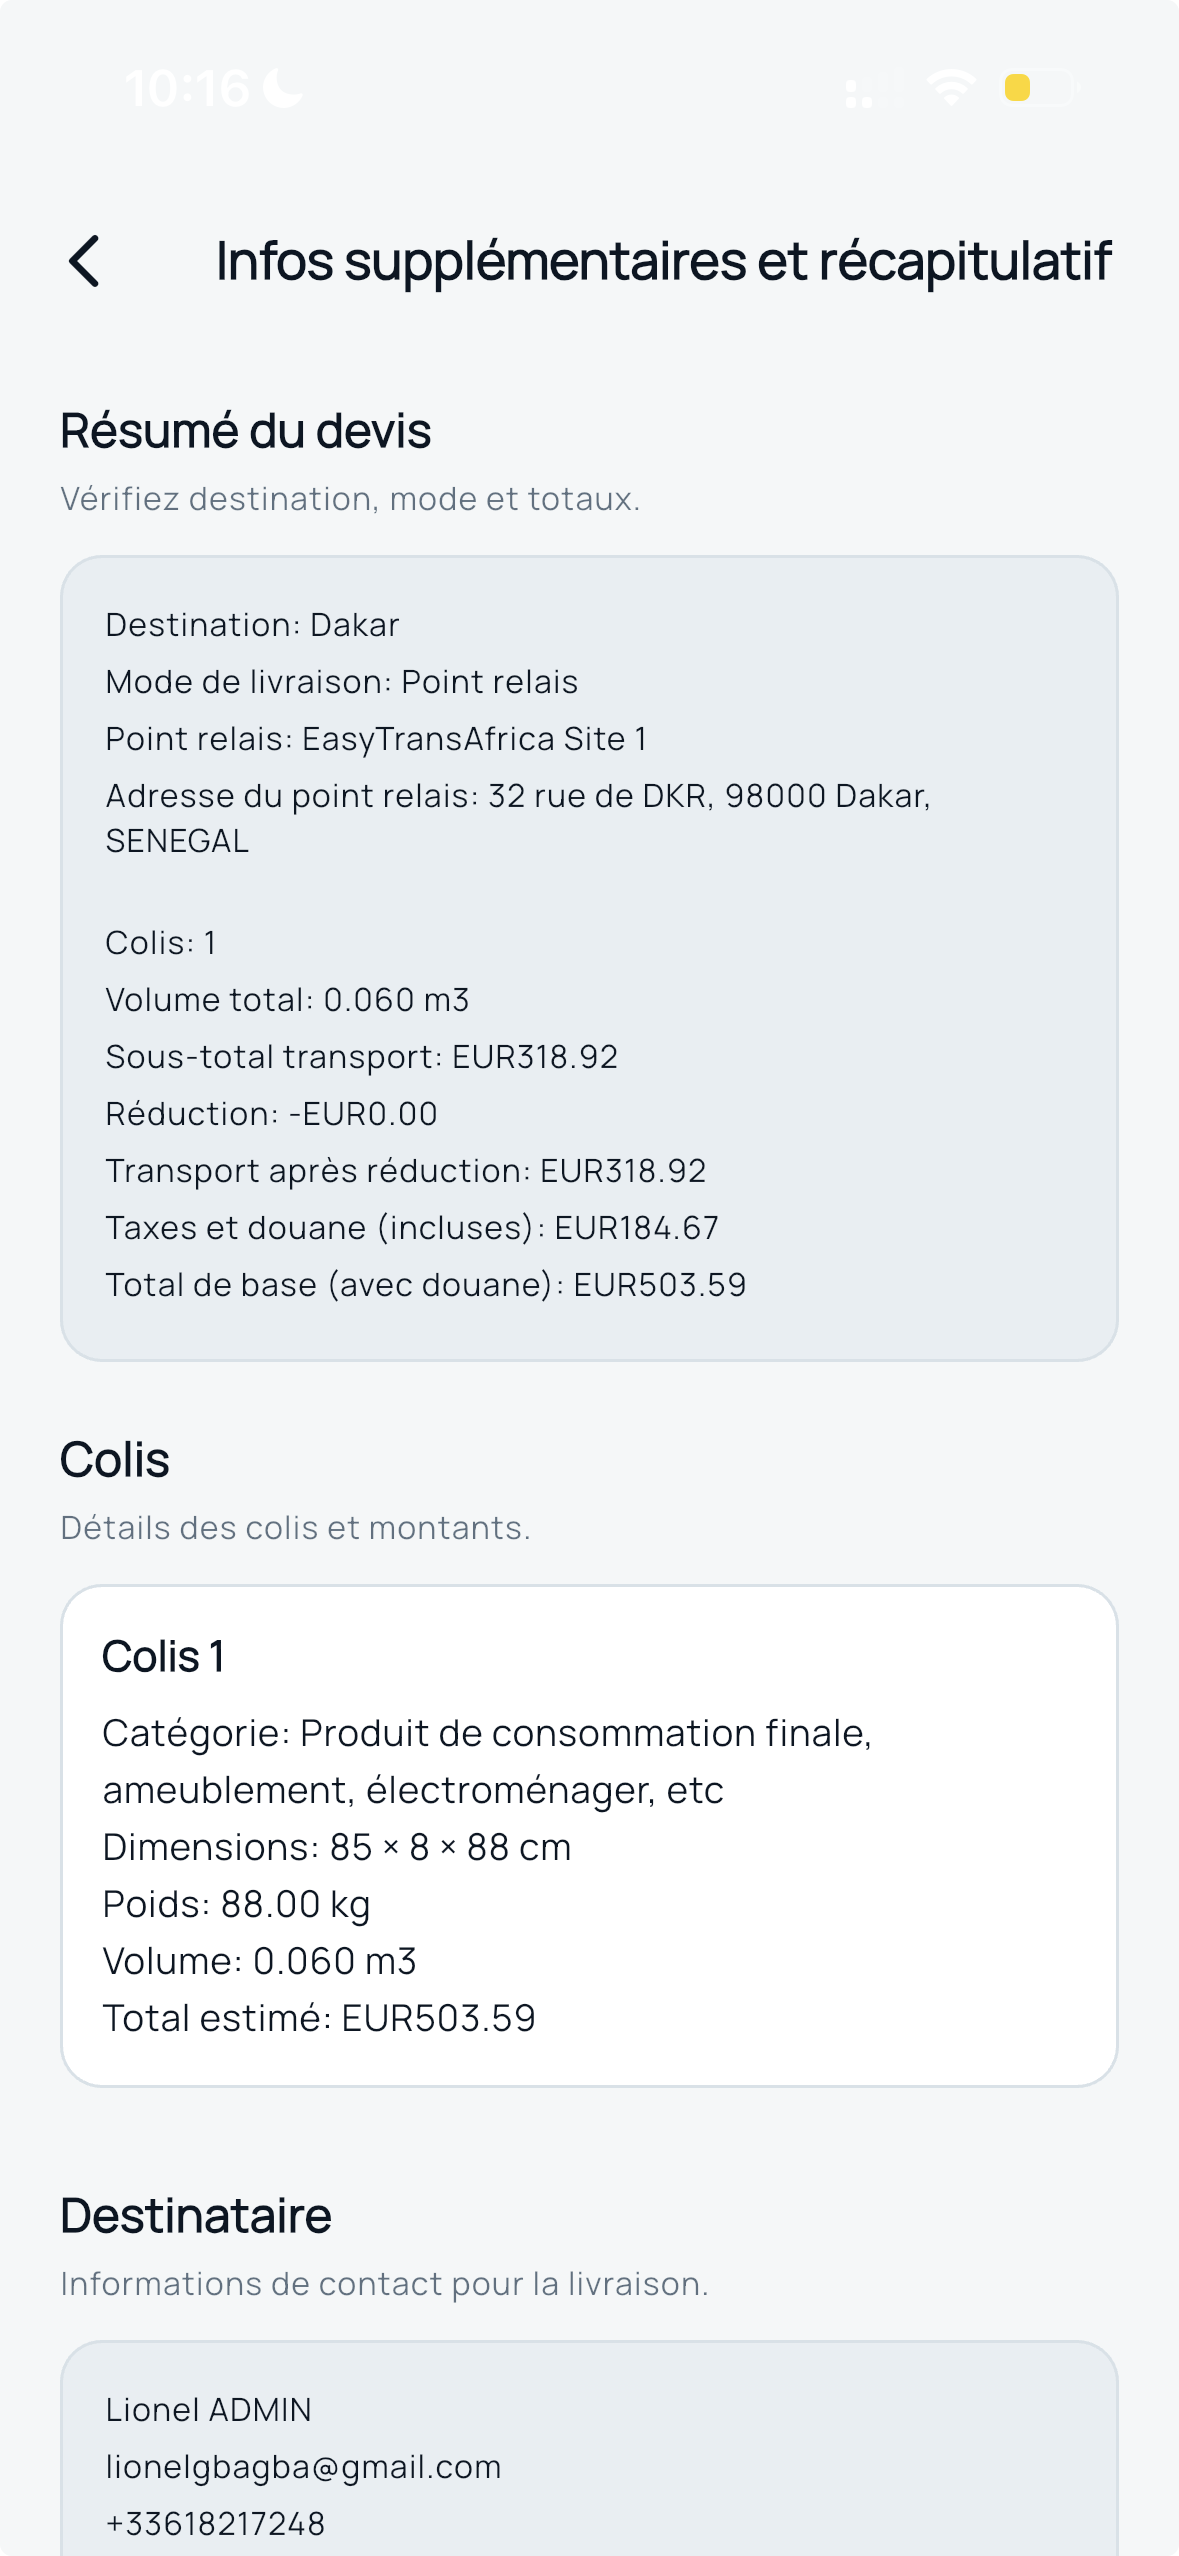The height and width of the screenshot is (2556, 1179).
Task: Tap the page title Infos supplémentaires et récapitulatif
Action: [663, 261]
